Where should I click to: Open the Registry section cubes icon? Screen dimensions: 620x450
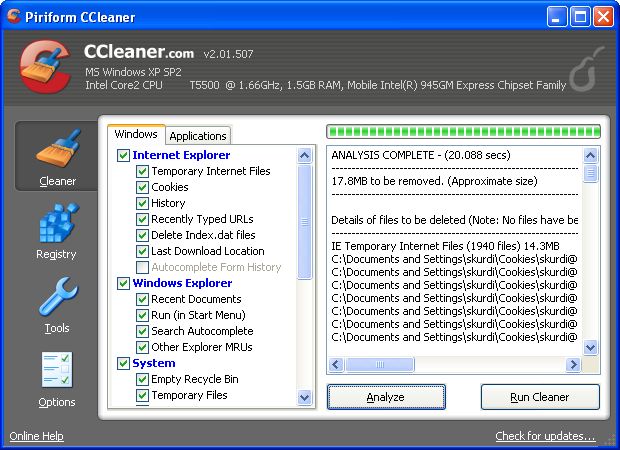pos(59,222)
